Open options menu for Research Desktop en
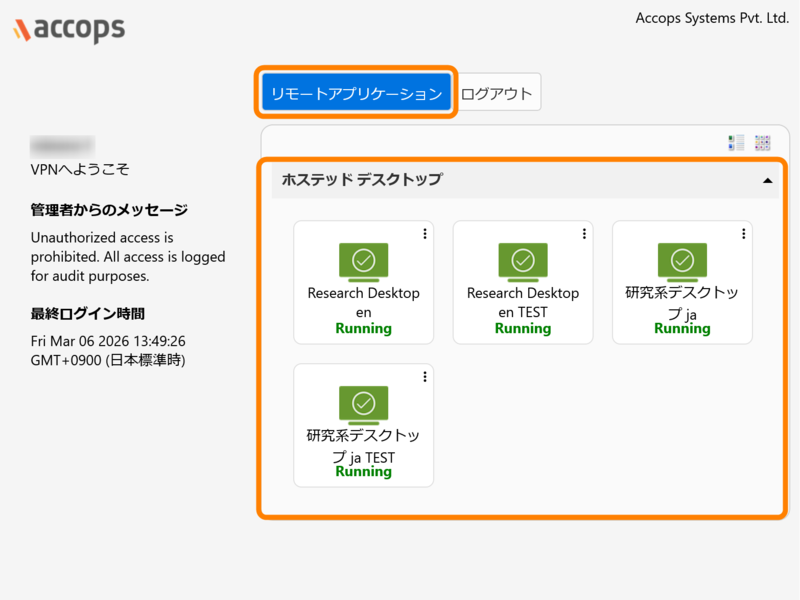The width and height of the screenshot is (800, 600). point(424,234)
